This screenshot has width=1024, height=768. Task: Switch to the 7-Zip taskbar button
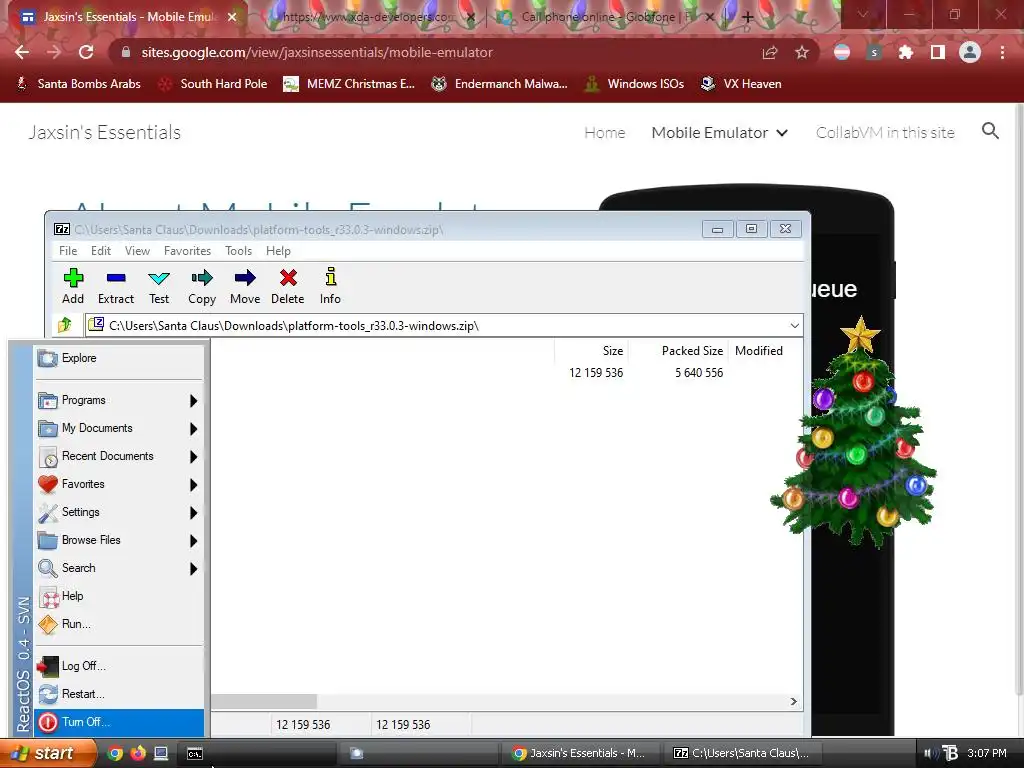[x=743, y=753]
